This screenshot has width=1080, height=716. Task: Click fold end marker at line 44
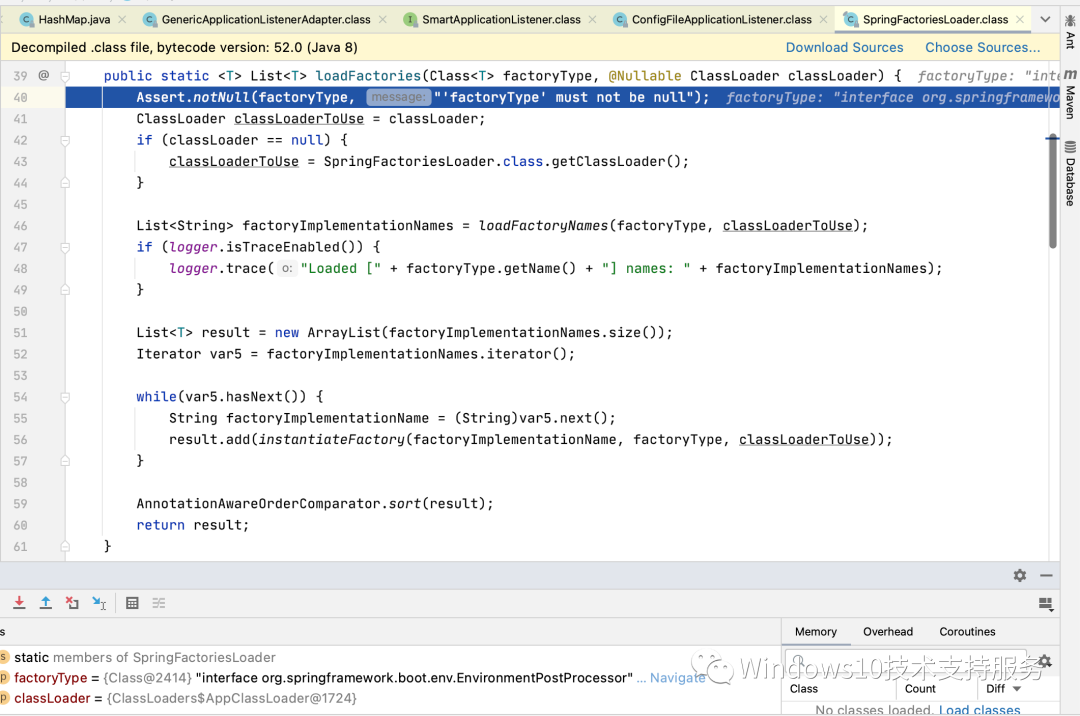point(65,183)
